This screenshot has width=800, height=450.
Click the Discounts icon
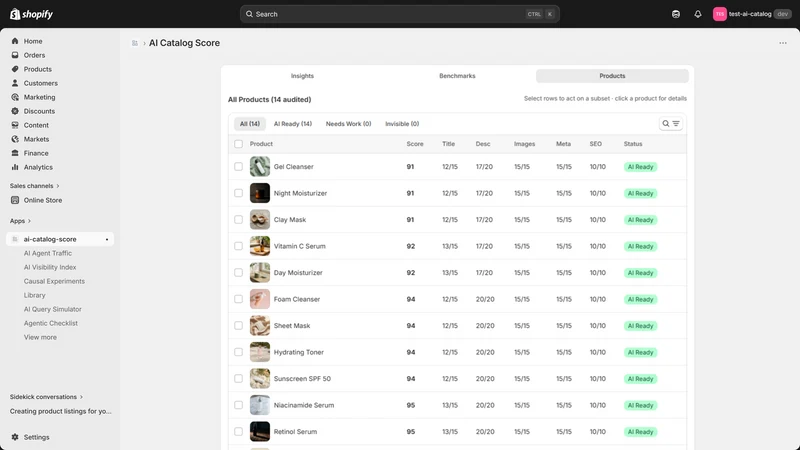tap(15, 111)
